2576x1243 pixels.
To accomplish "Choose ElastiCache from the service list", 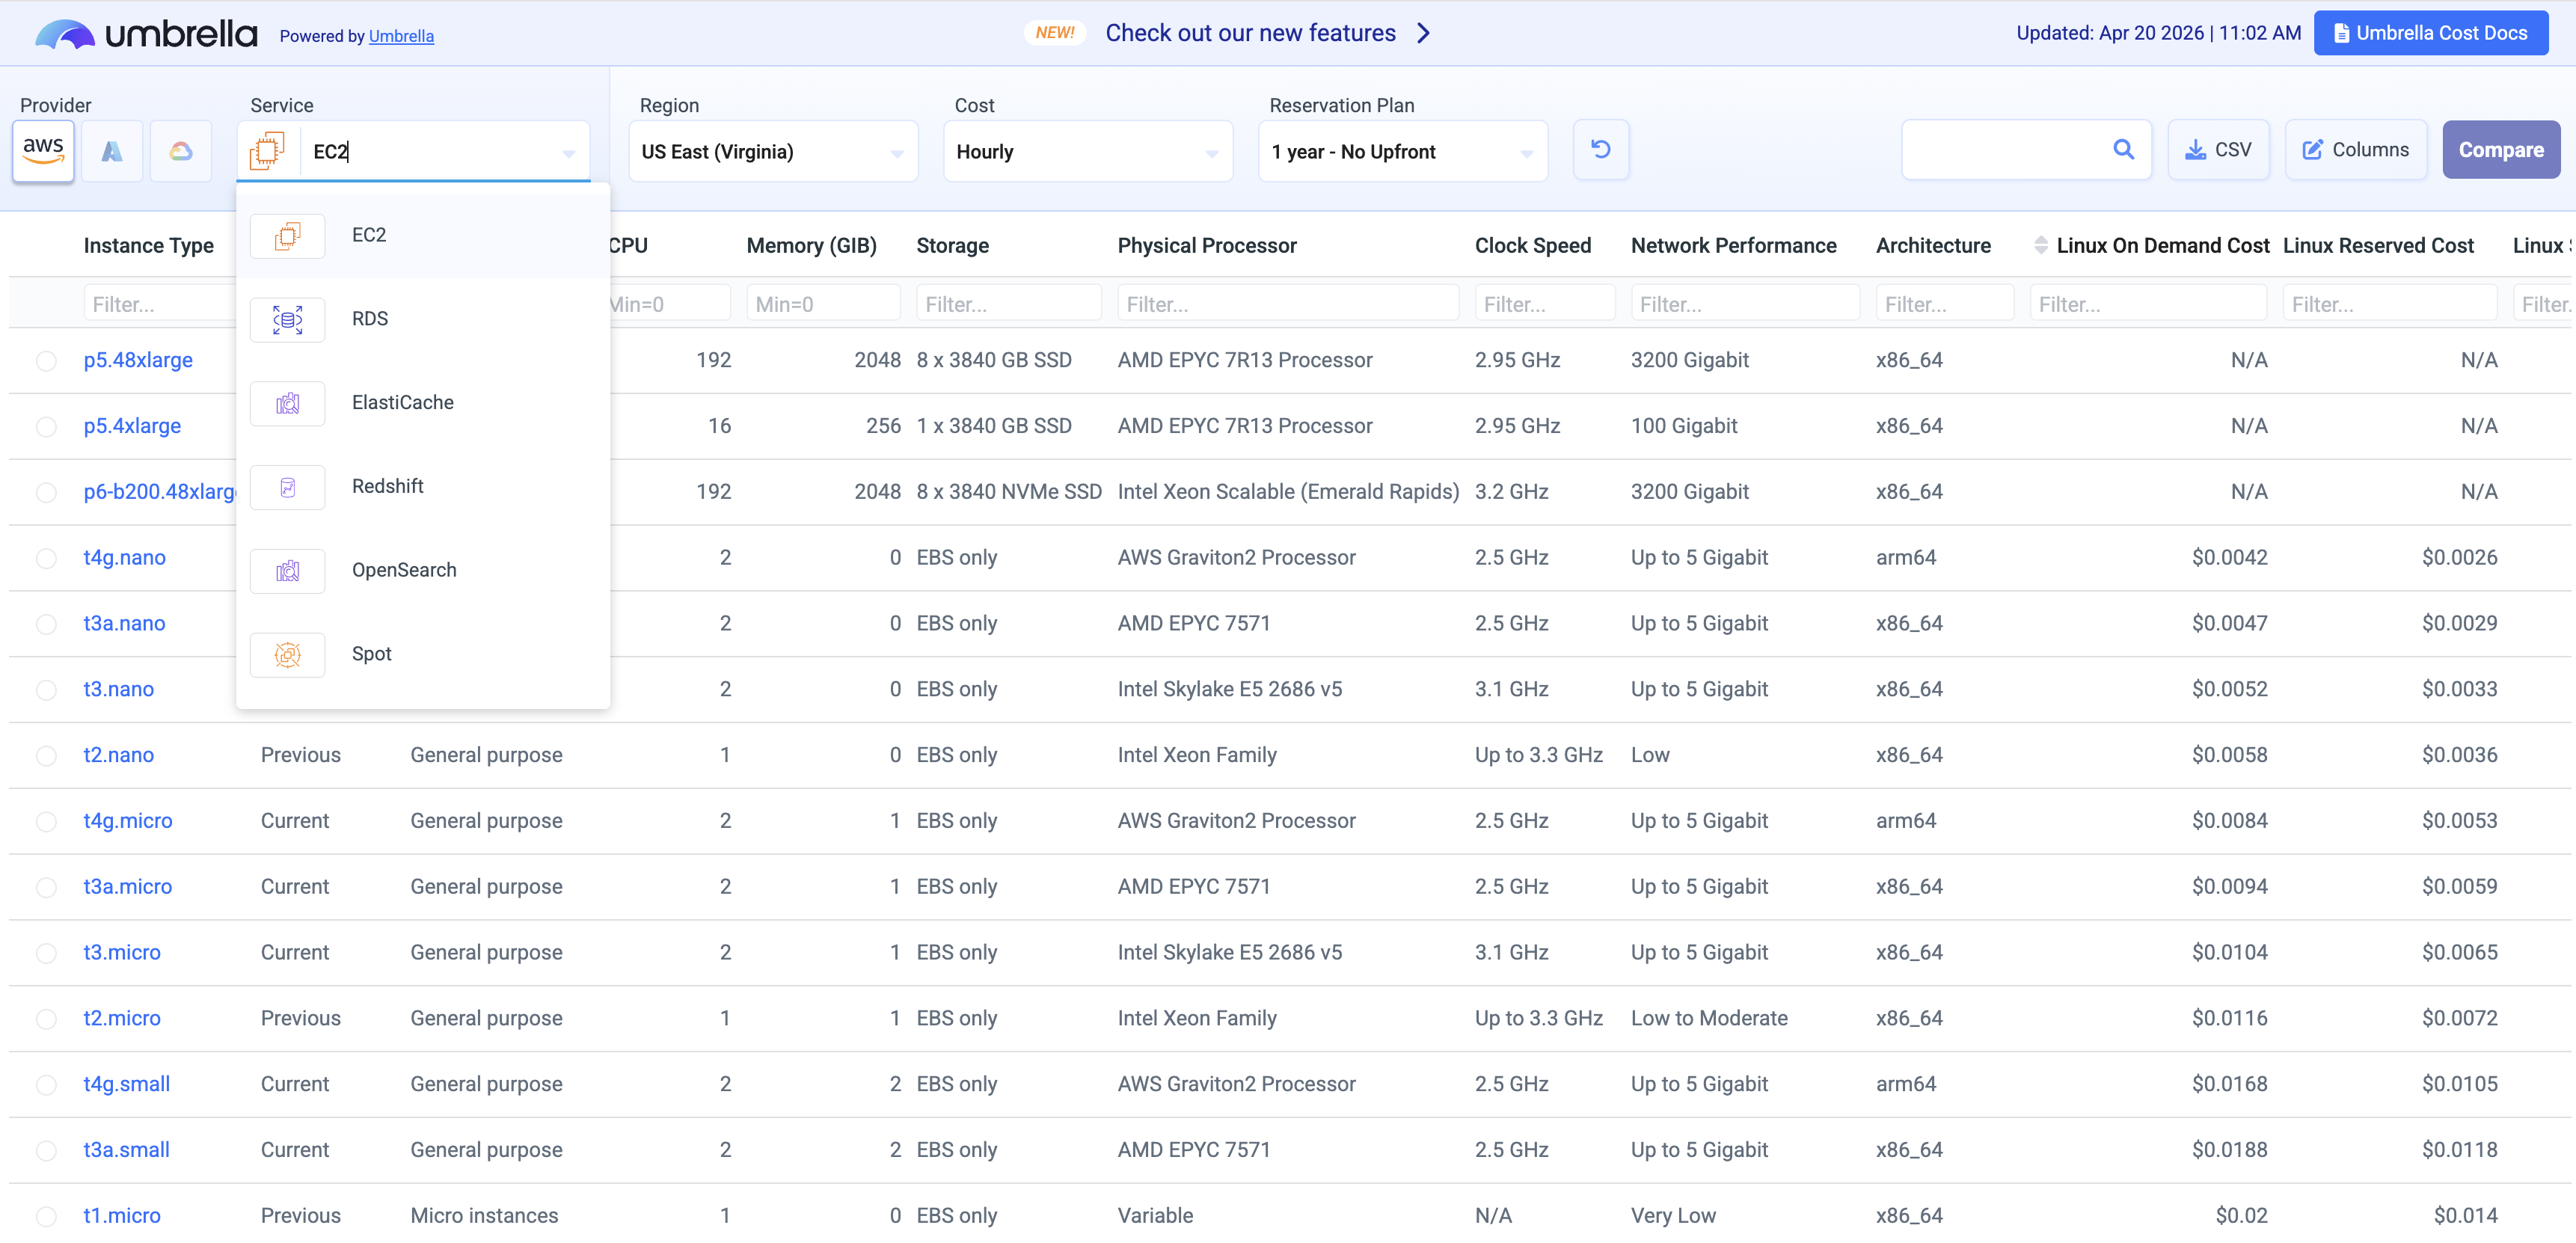I will coord(402,402).
